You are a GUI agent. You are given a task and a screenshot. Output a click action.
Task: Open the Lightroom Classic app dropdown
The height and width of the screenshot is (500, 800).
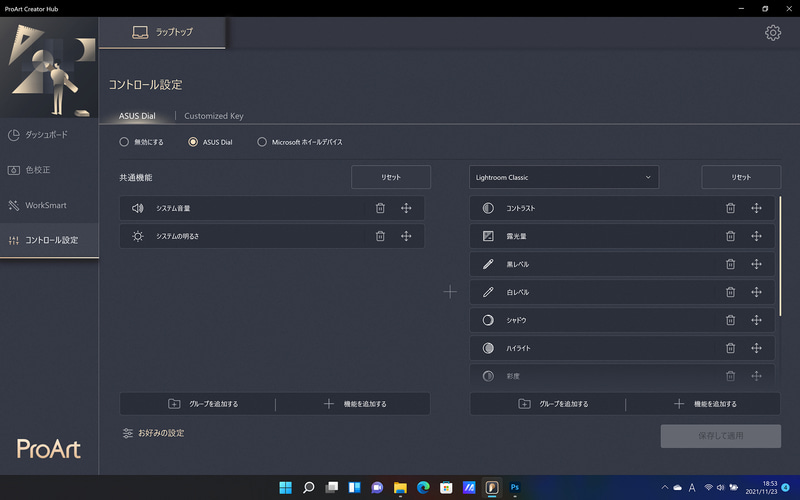564,177
